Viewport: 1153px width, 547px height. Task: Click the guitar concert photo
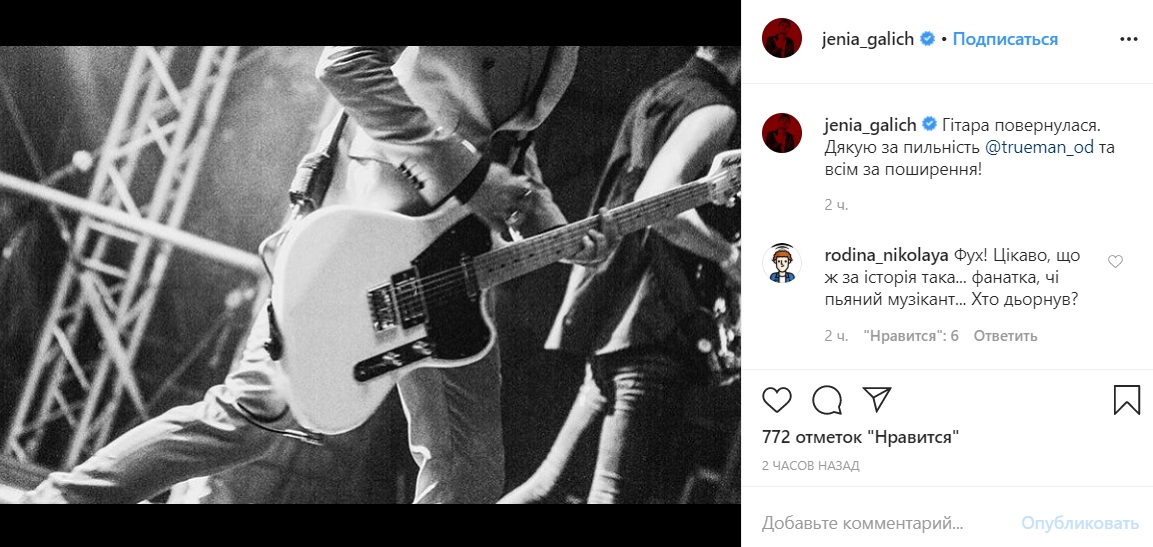click(x=370, y=274)
